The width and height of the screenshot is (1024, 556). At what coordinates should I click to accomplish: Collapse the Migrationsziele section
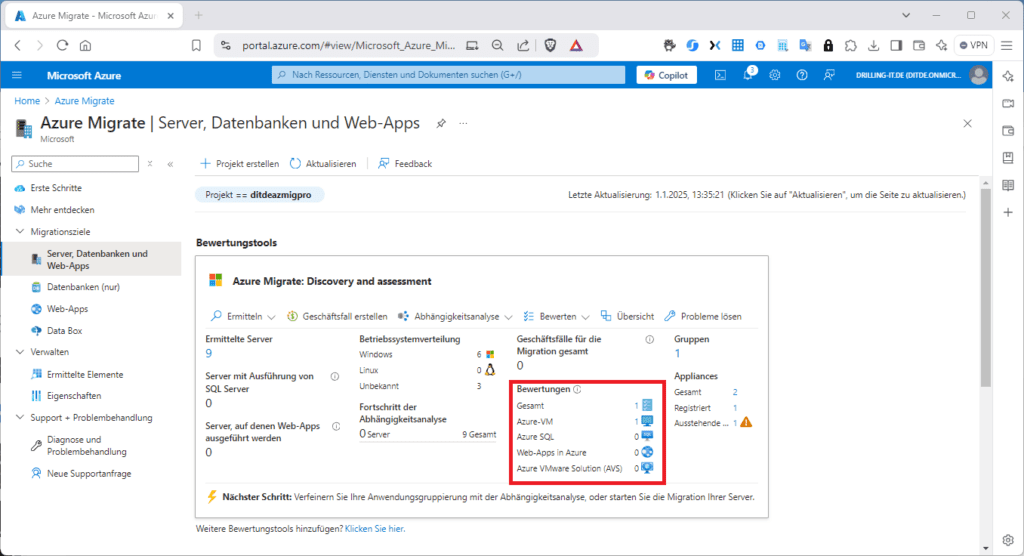20,231
